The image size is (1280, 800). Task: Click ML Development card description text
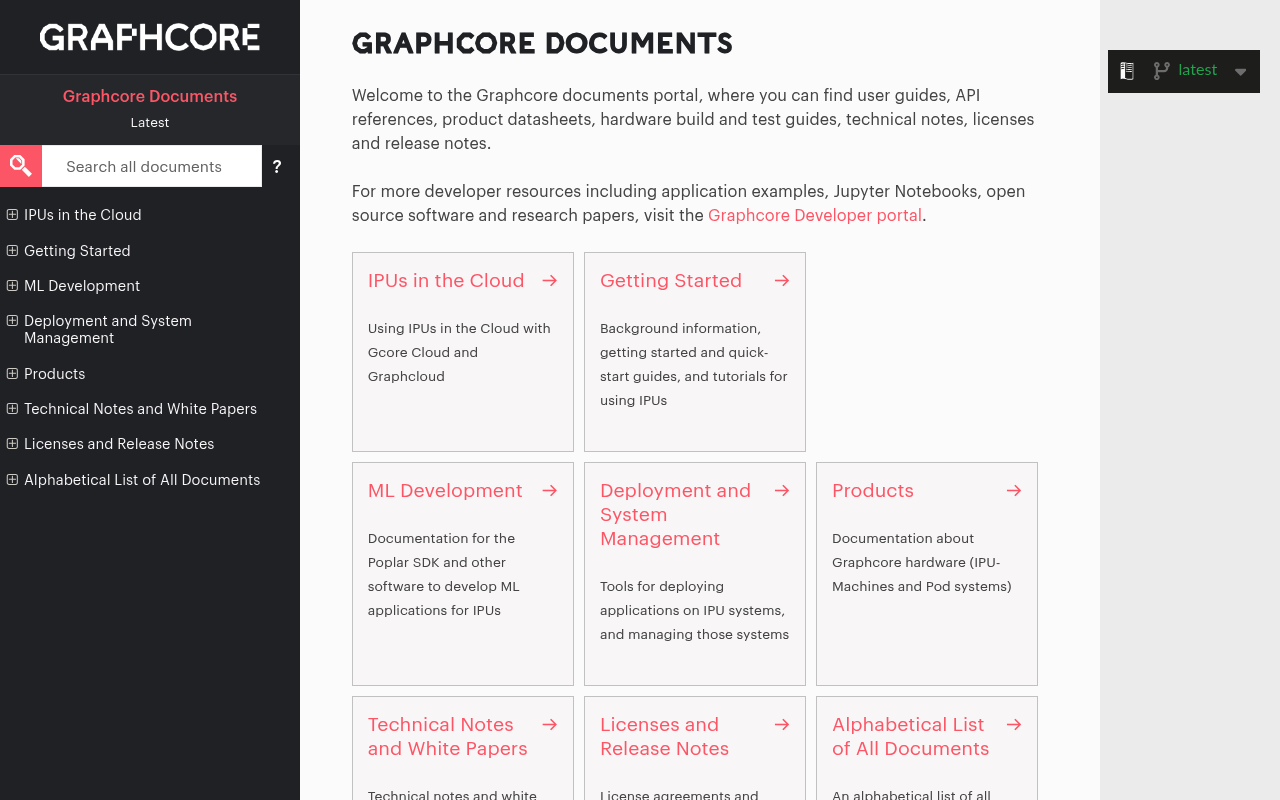[443, 575]
